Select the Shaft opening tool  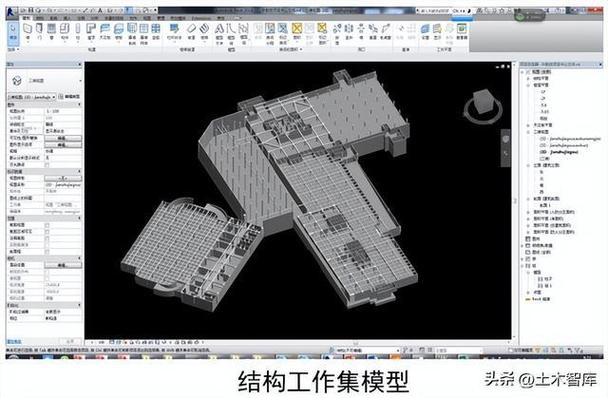349,31
